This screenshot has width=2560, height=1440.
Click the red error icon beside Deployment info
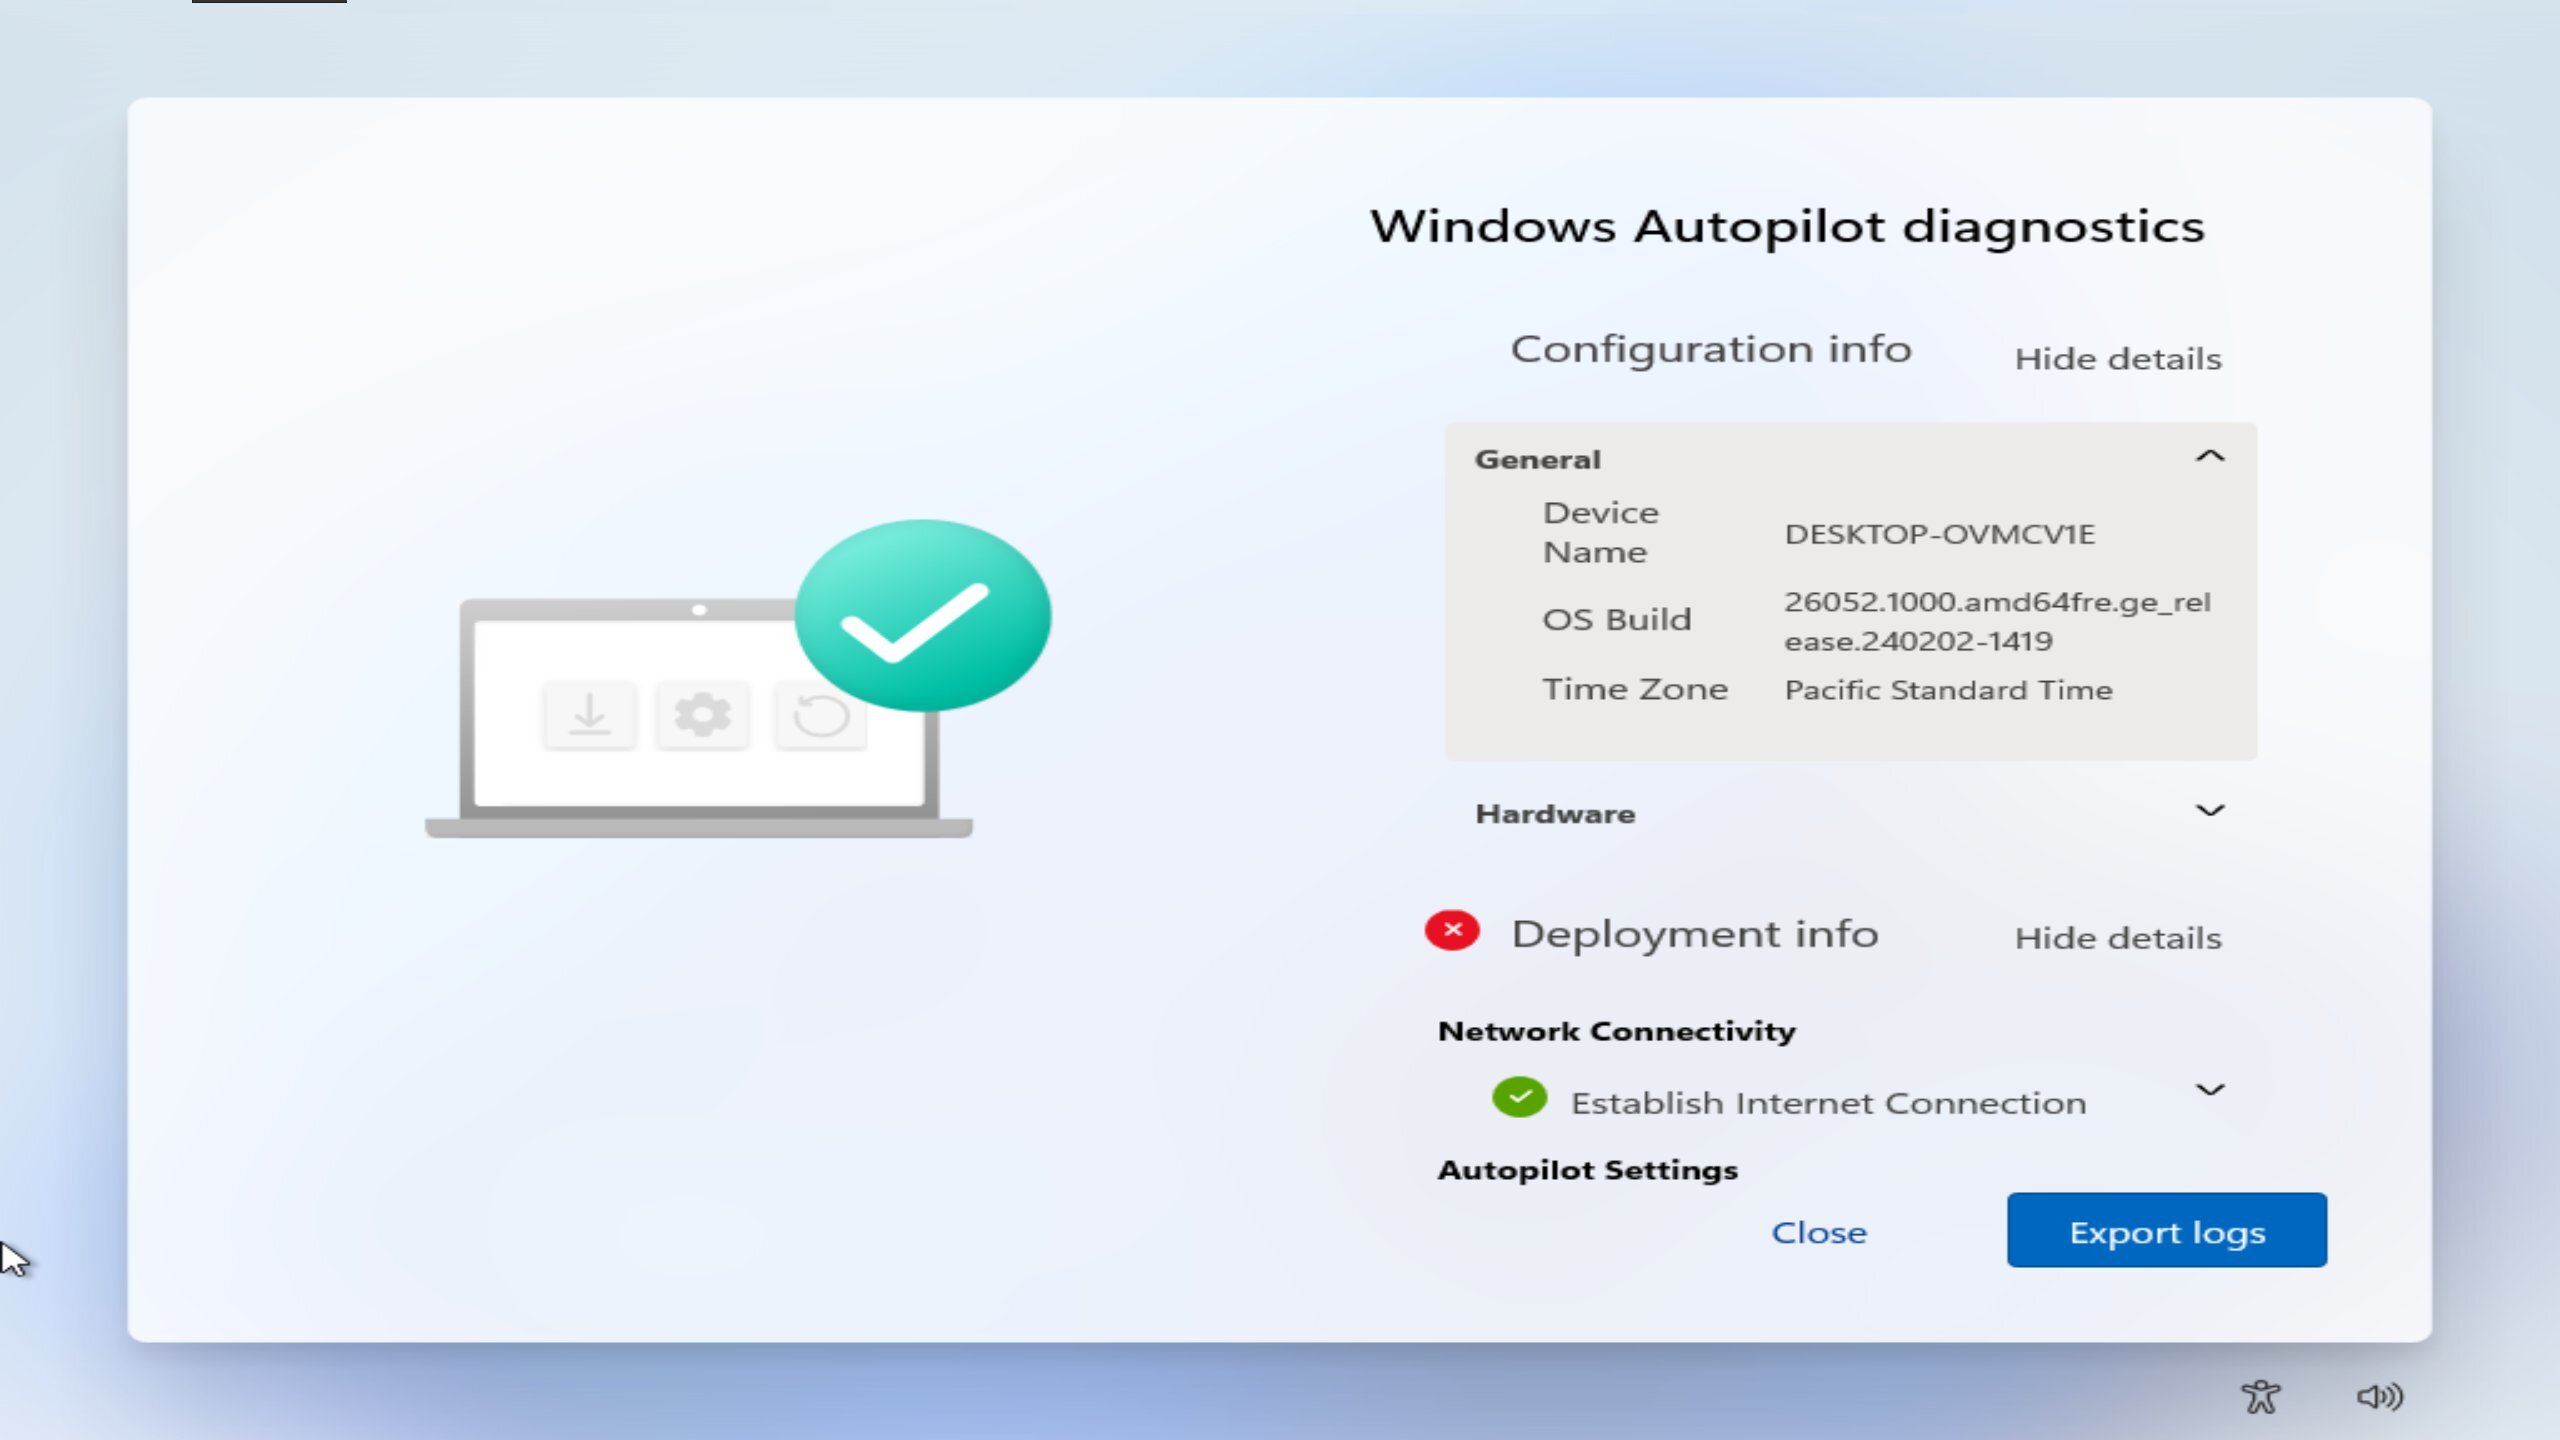coord(1452,931)
